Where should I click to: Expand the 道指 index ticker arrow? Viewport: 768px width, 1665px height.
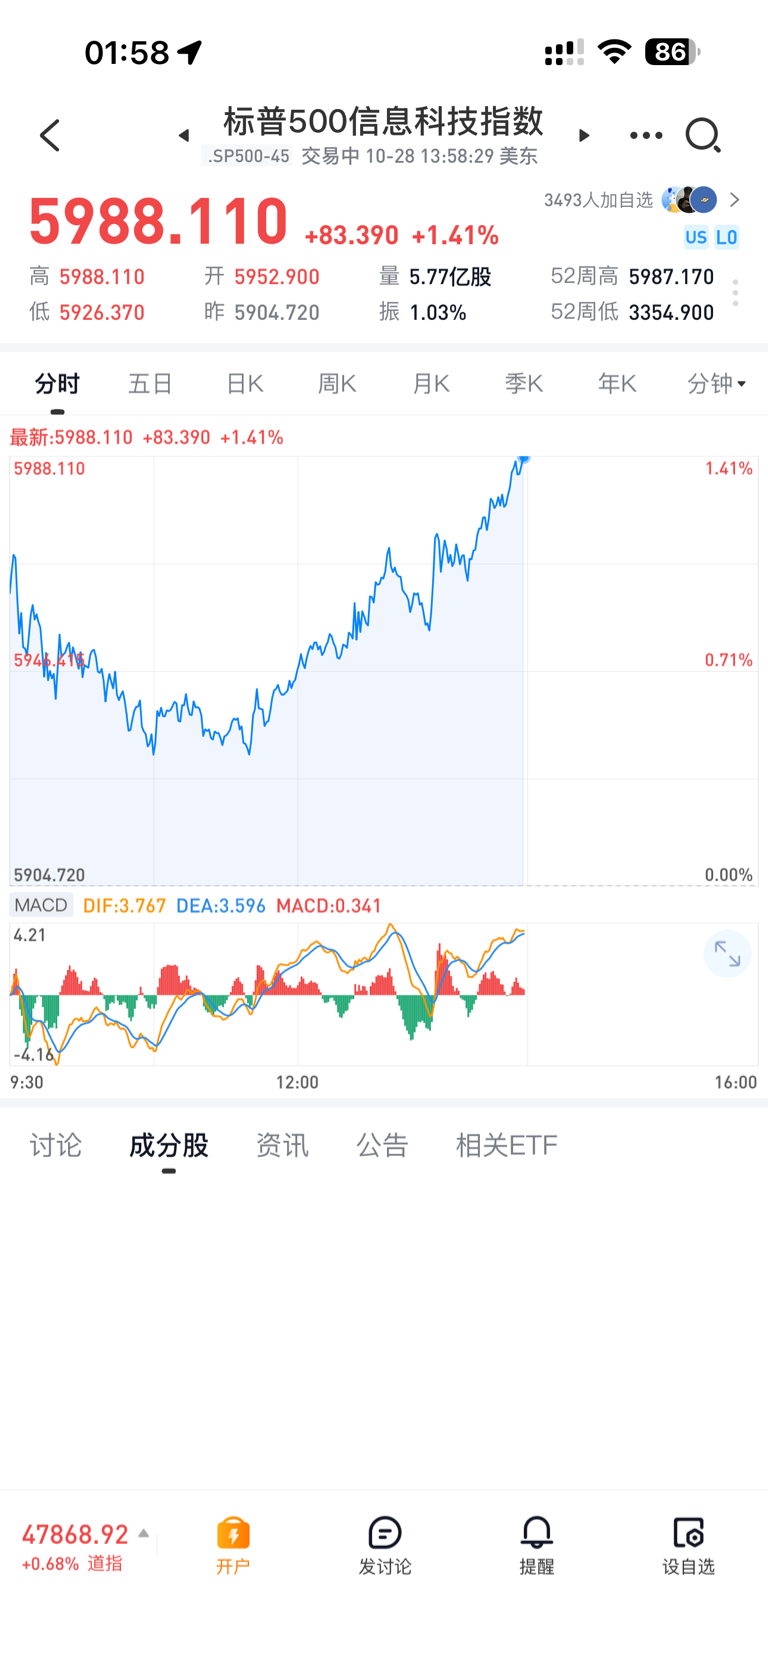click(144, 1533)
